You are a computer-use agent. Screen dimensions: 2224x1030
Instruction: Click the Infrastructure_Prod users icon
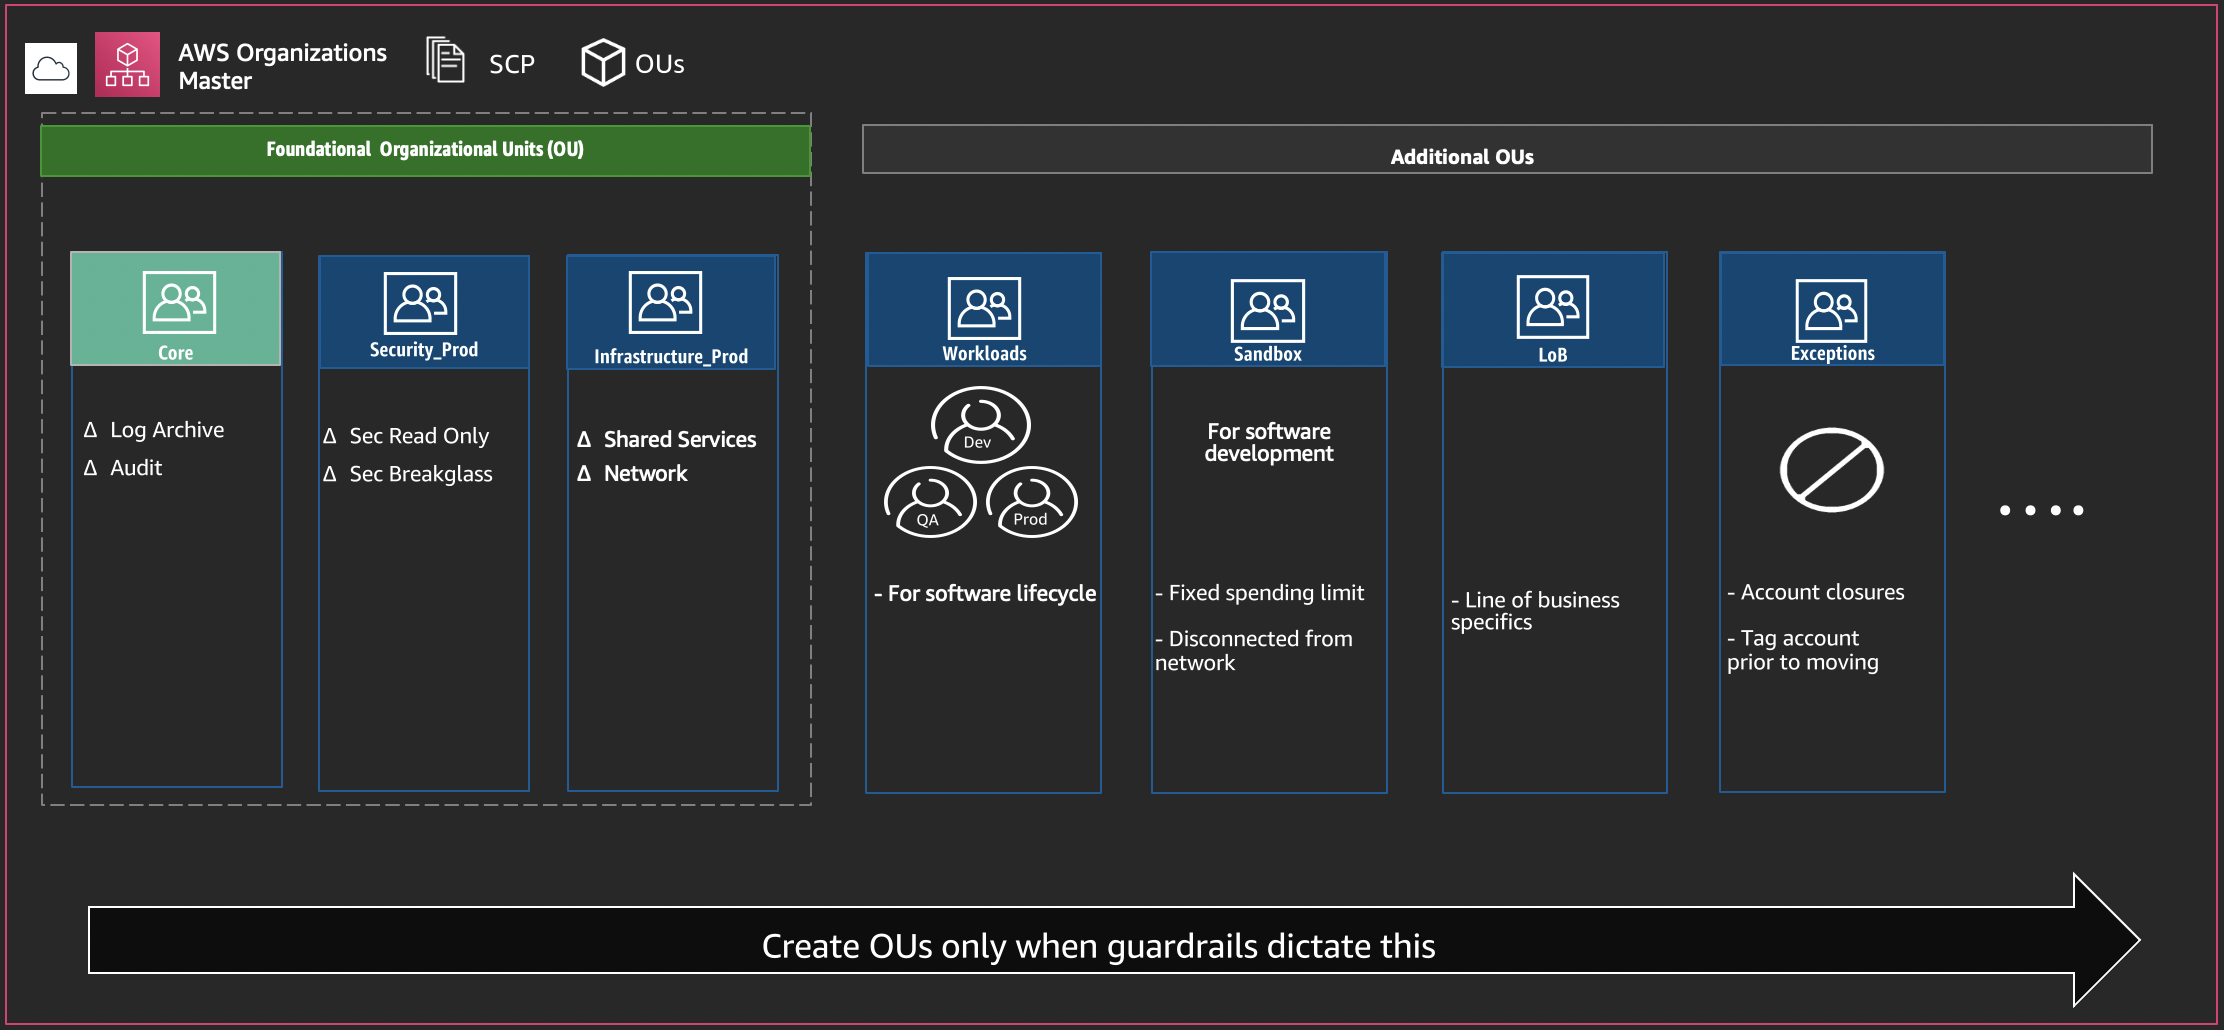665,302
